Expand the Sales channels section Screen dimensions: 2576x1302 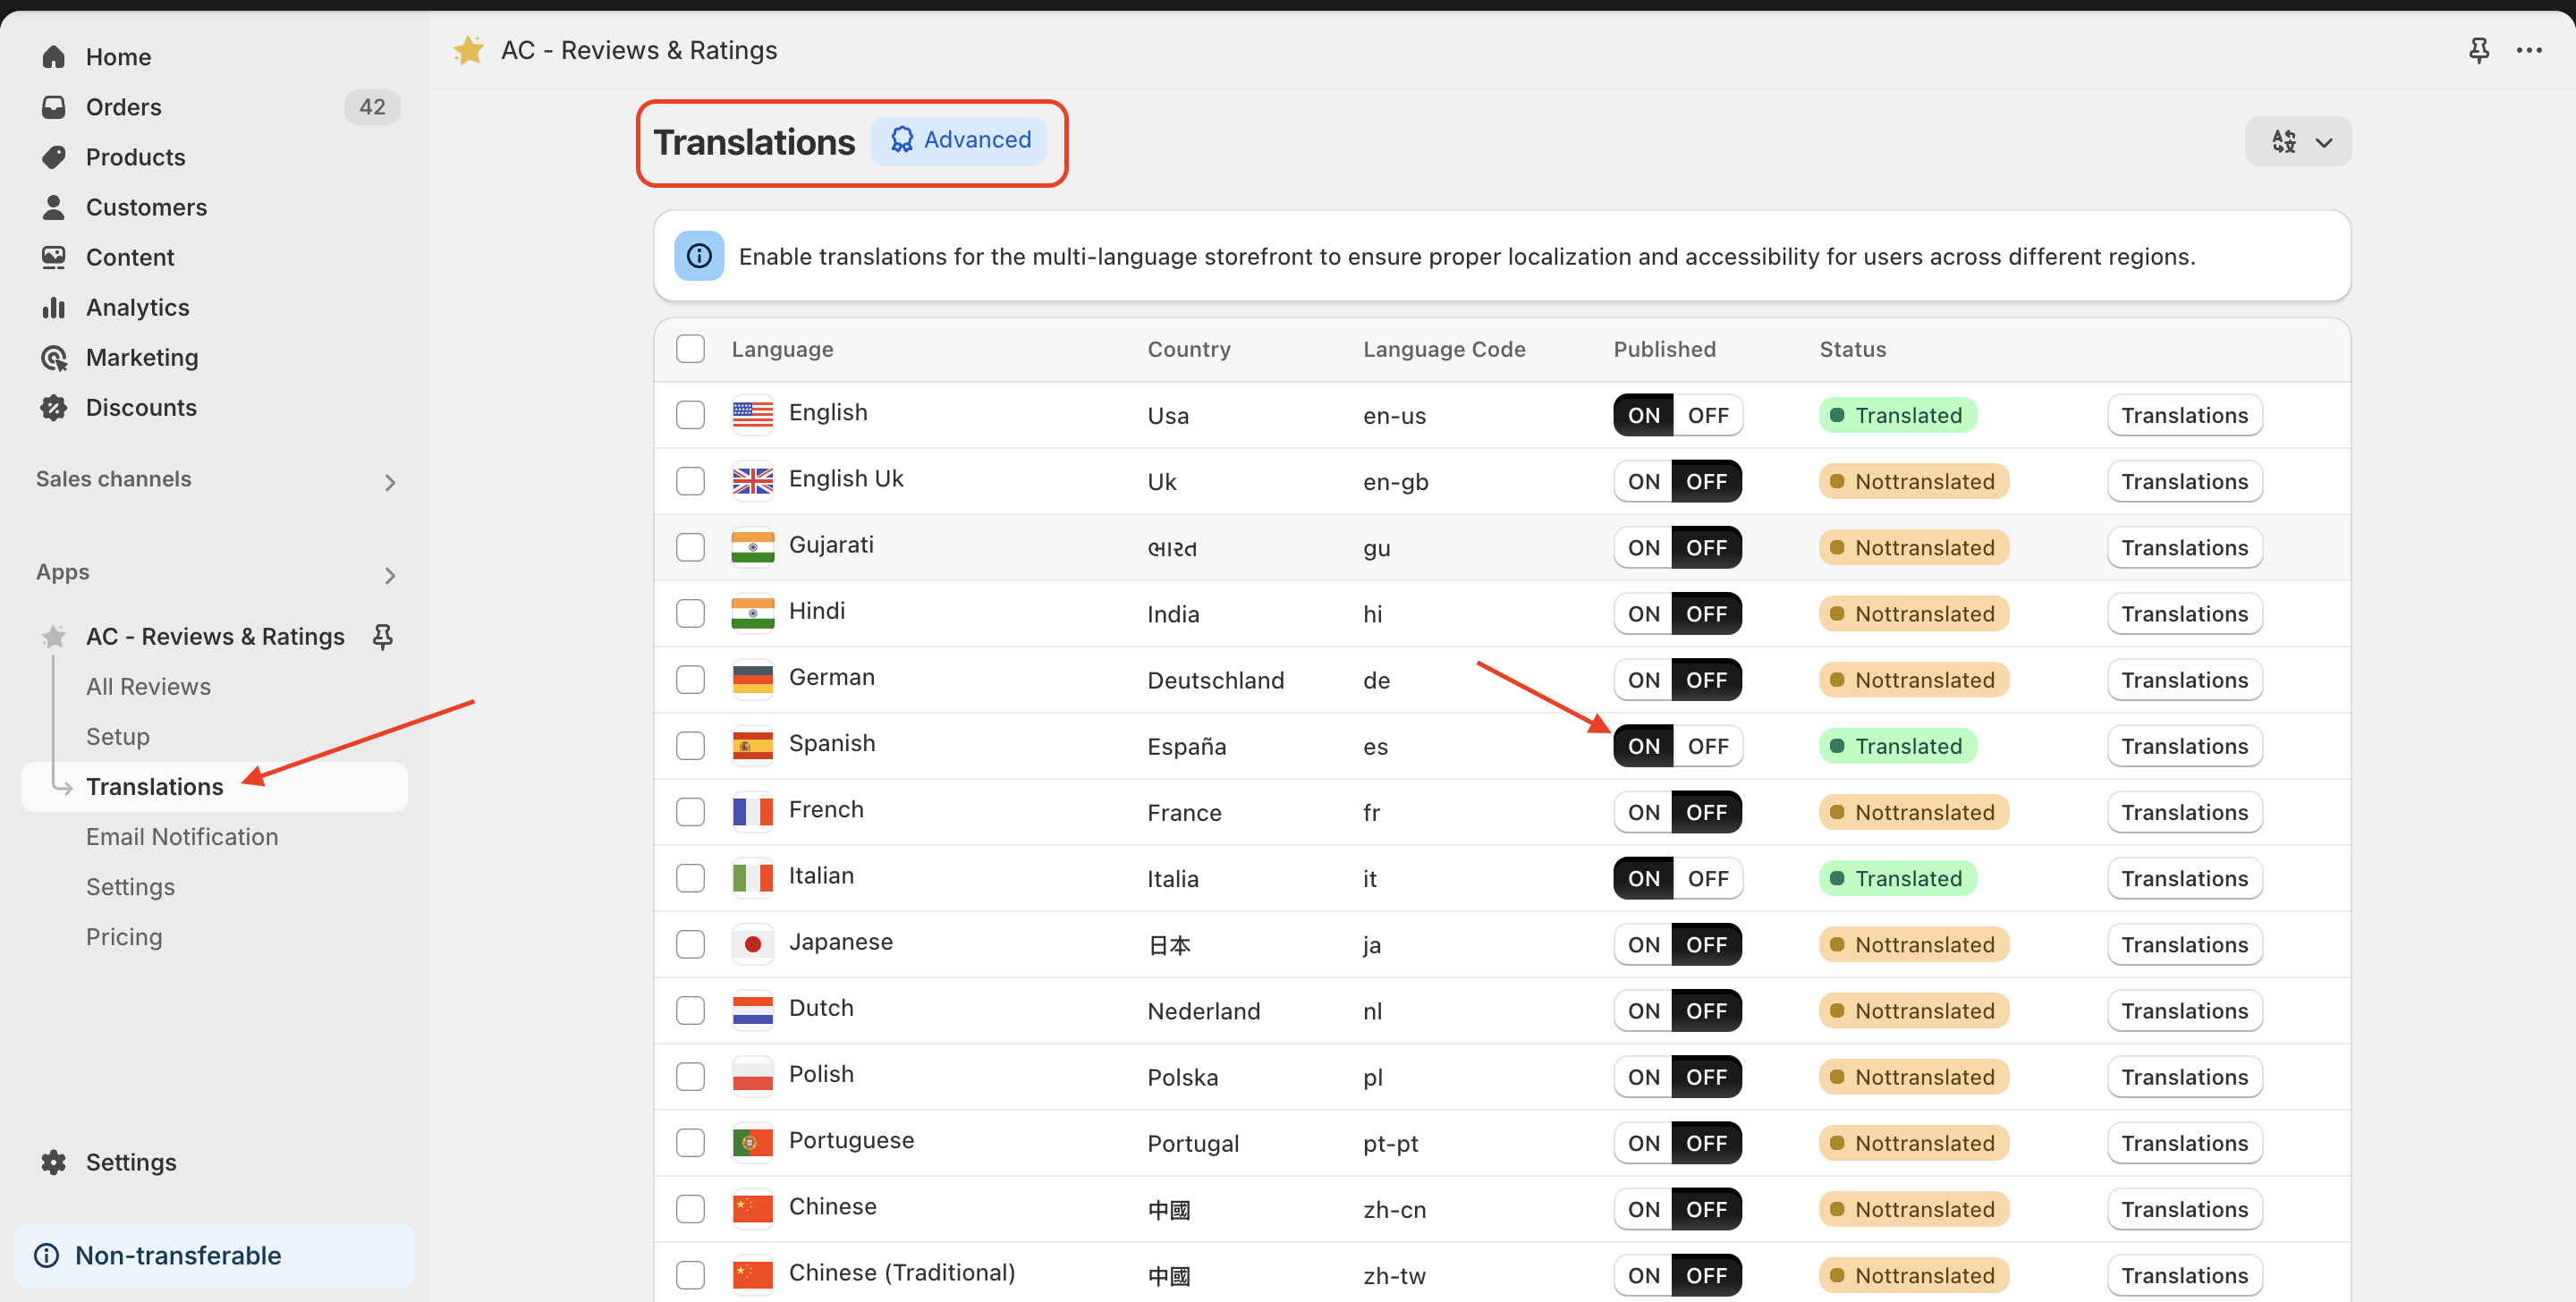pos(390,482)
